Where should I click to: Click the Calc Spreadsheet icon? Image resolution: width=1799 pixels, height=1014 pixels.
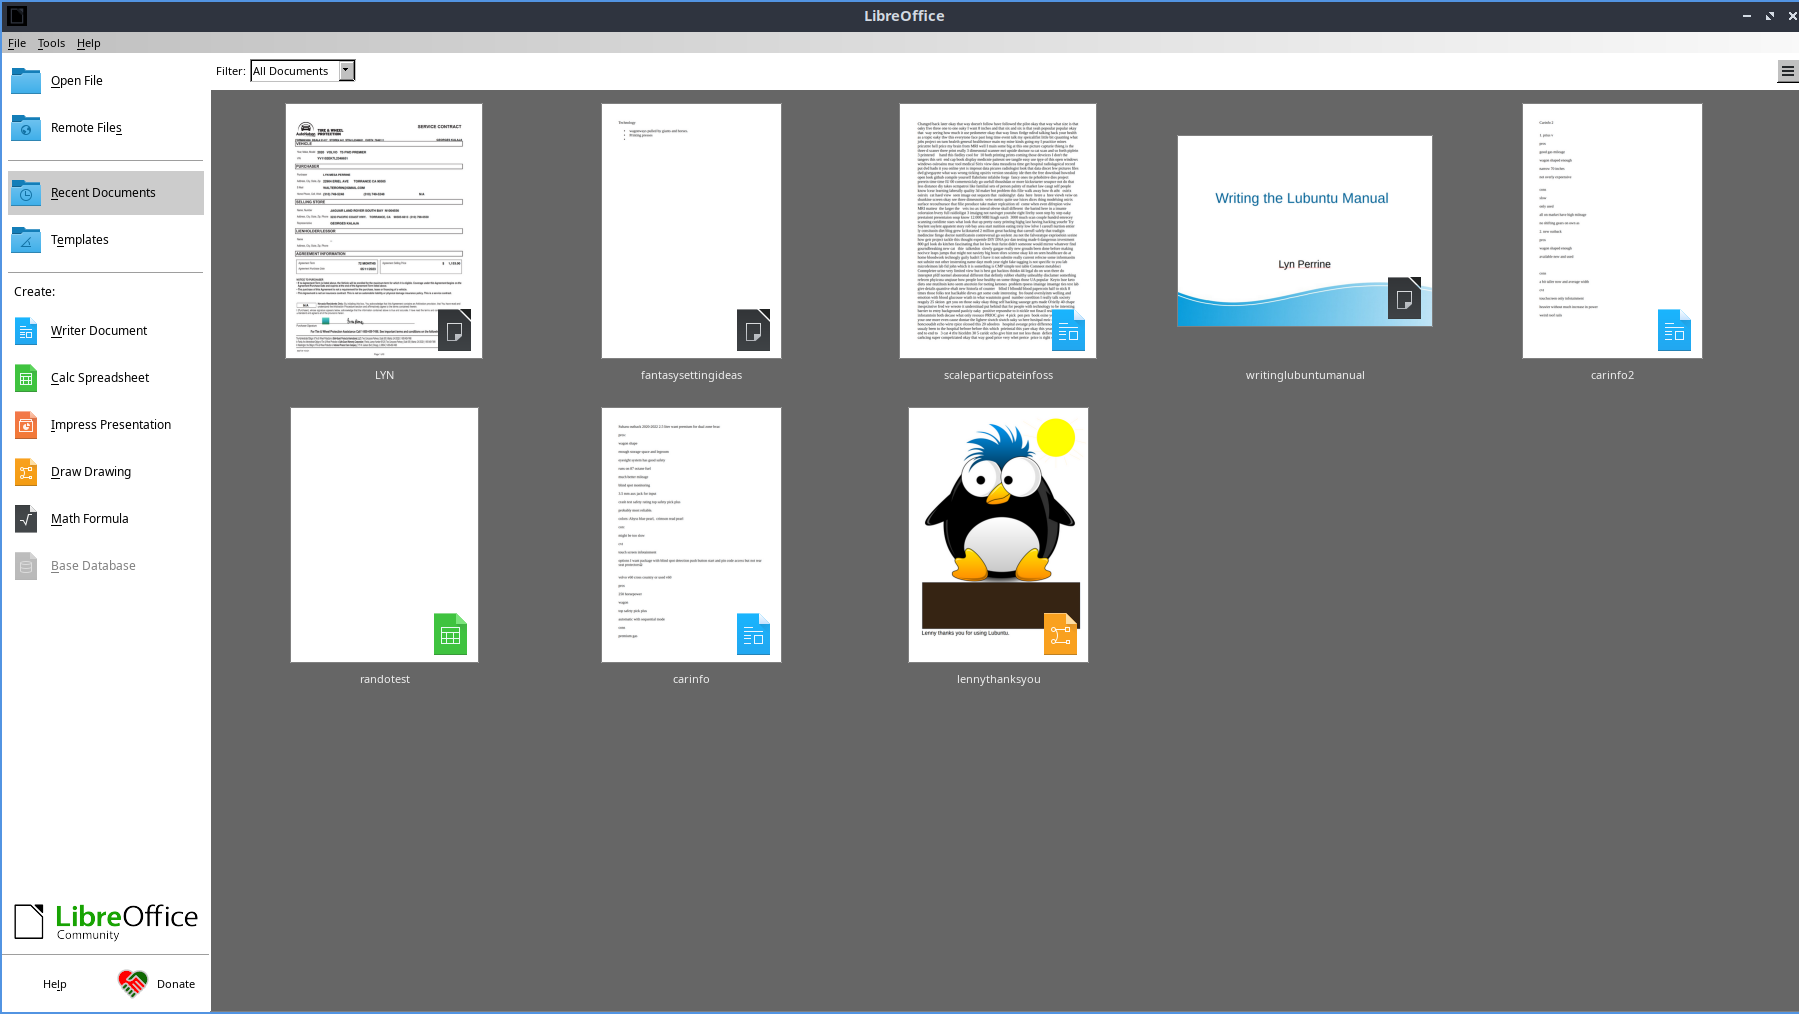coord(26,378)
